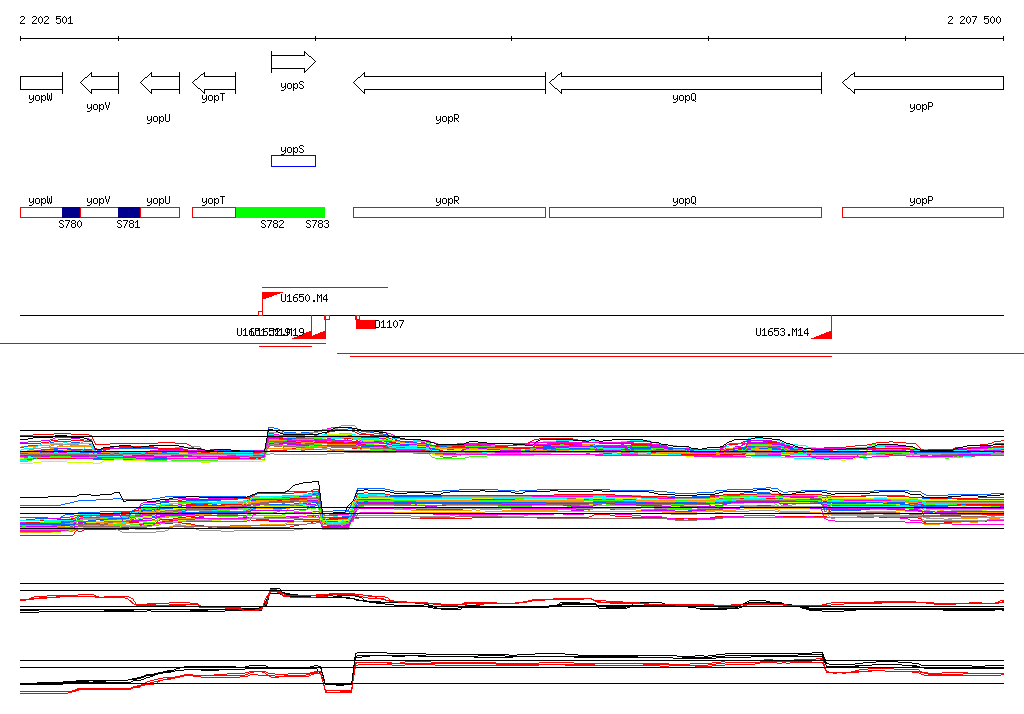The image size is (1024, 714).
Task: Click the yopP gene arrow
Action: (x=922, y=83)
